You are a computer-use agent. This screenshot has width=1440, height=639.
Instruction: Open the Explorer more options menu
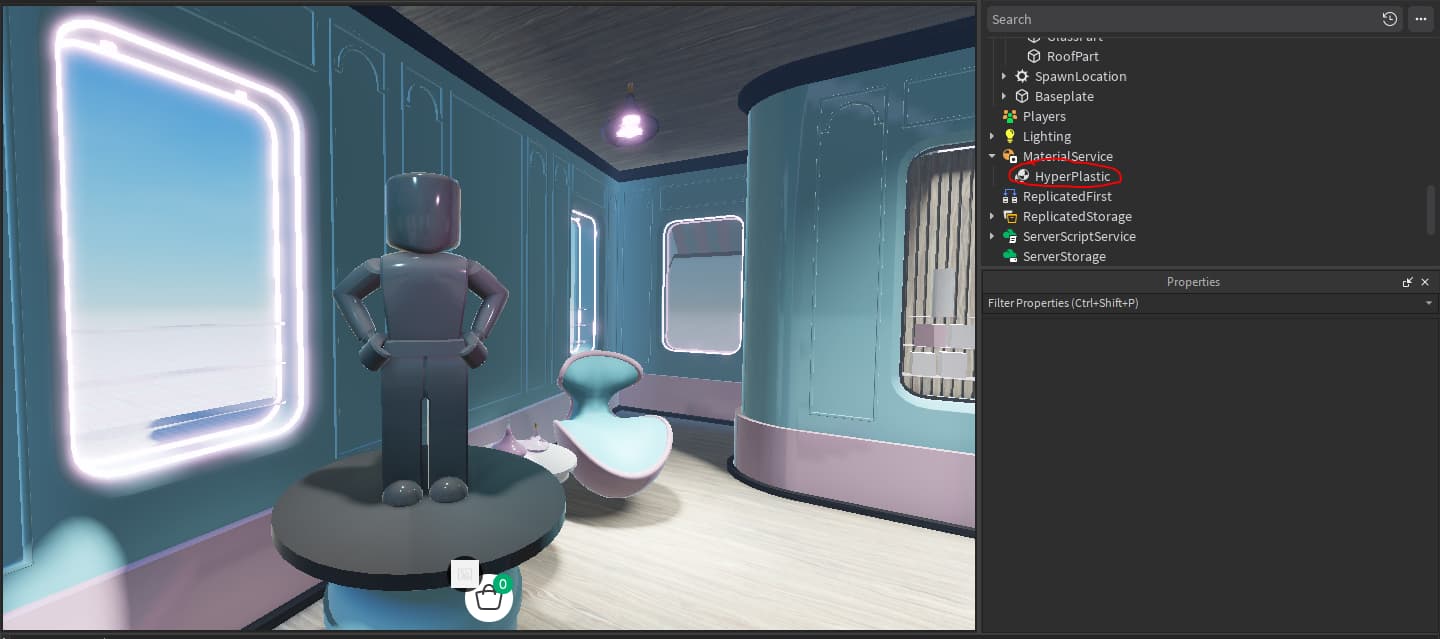click(x=1420, y=19)
